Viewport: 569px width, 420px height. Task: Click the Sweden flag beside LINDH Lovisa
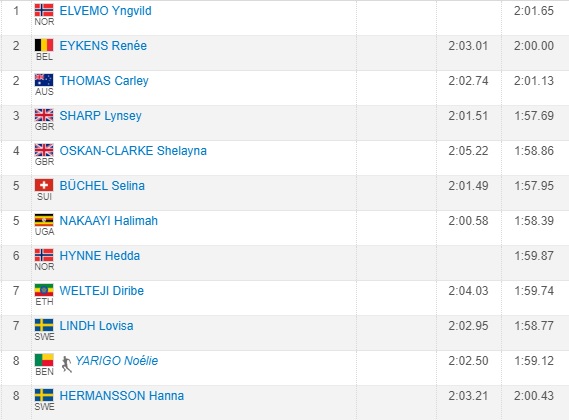click(x=44, y=325)
